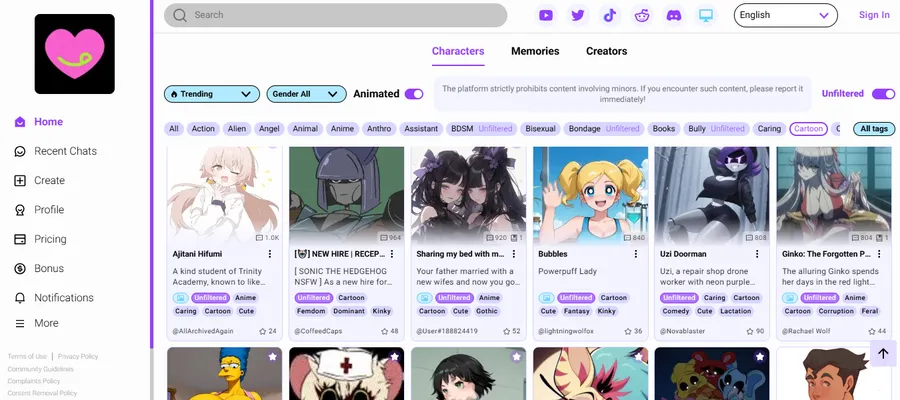Open options menu for NEW HIRE card
The image size is (900, 400).
coord(392,254)
